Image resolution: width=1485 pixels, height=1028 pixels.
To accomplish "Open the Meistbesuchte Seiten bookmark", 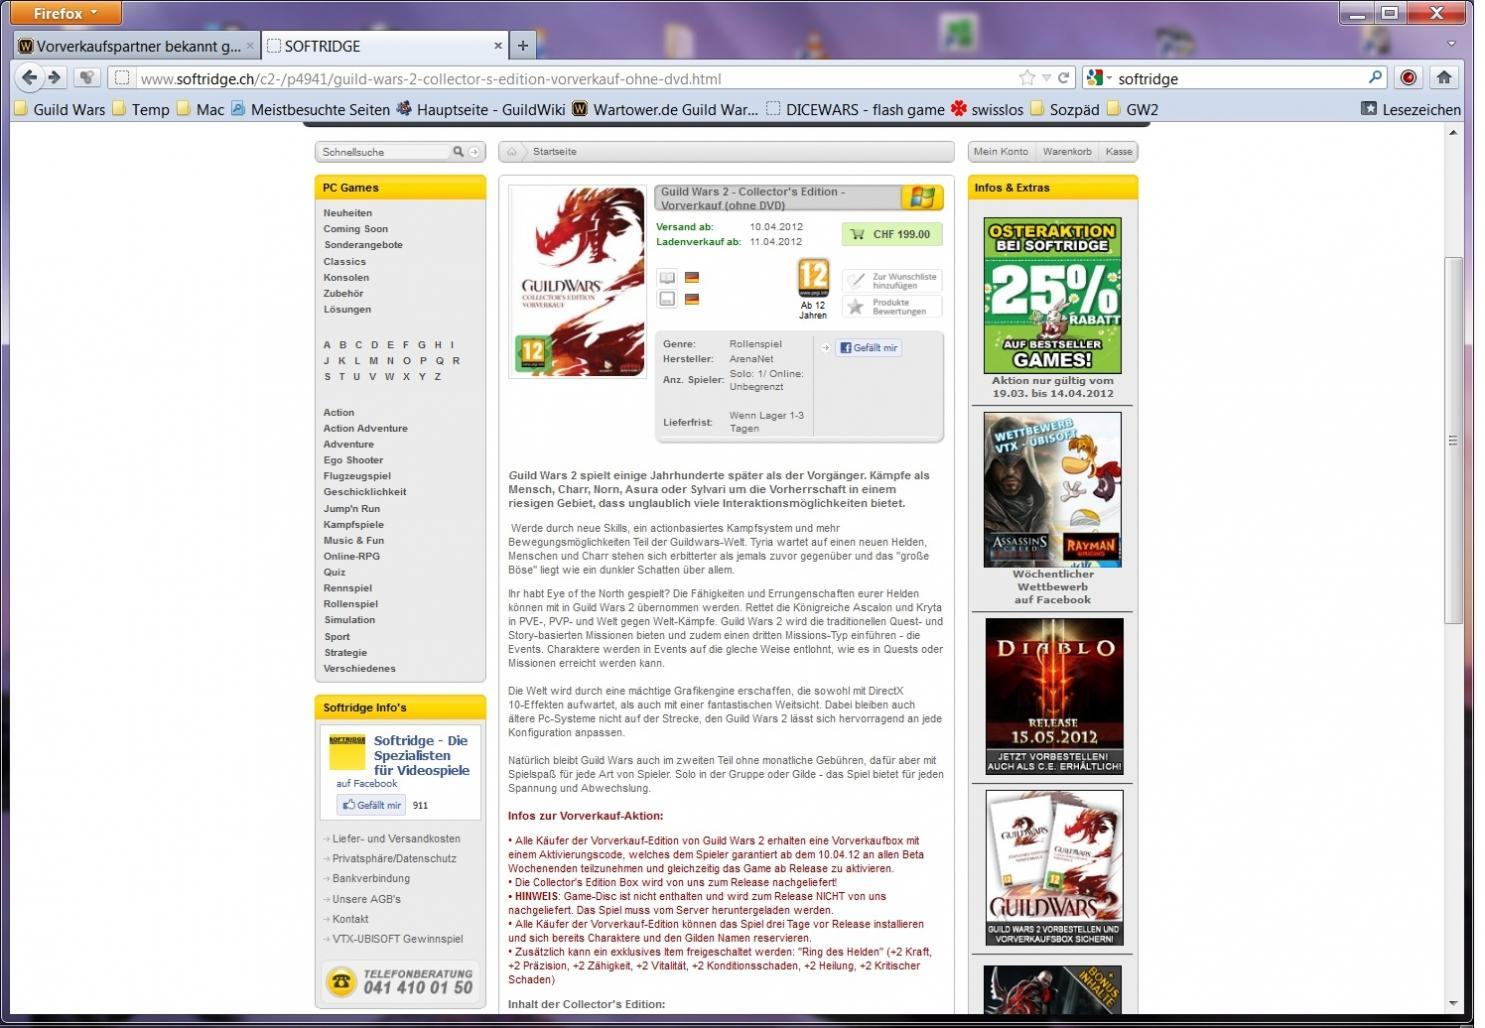I will point(310,109).
